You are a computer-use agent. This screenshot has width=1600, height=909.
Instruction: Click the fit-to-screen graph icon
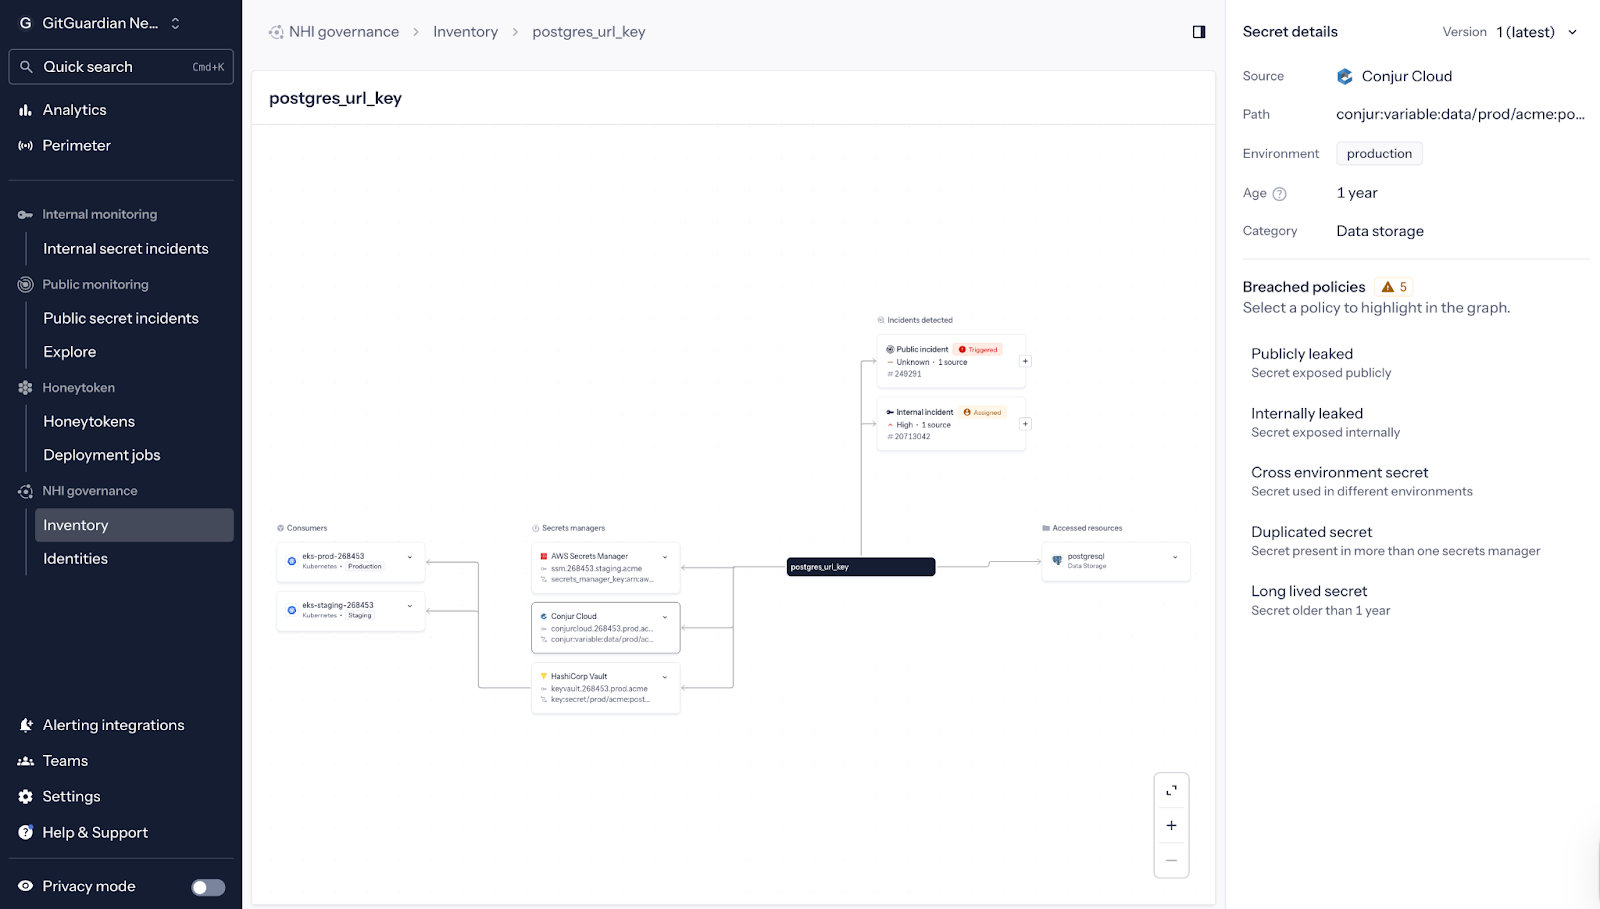click(x=1171, y=790)
